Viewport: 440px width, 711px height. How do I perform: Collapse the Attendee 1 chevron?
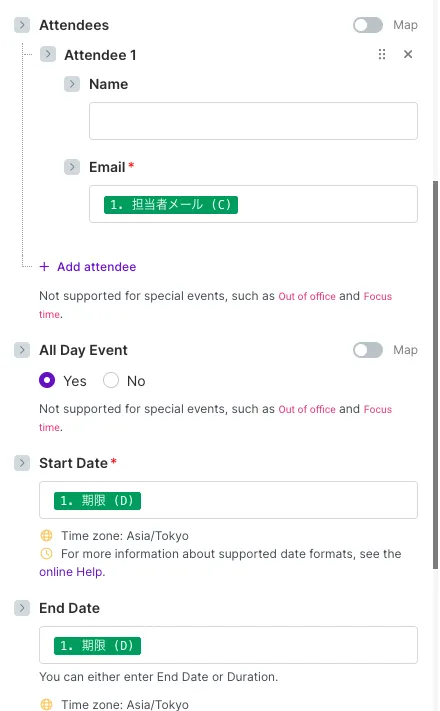click(48, 54)
